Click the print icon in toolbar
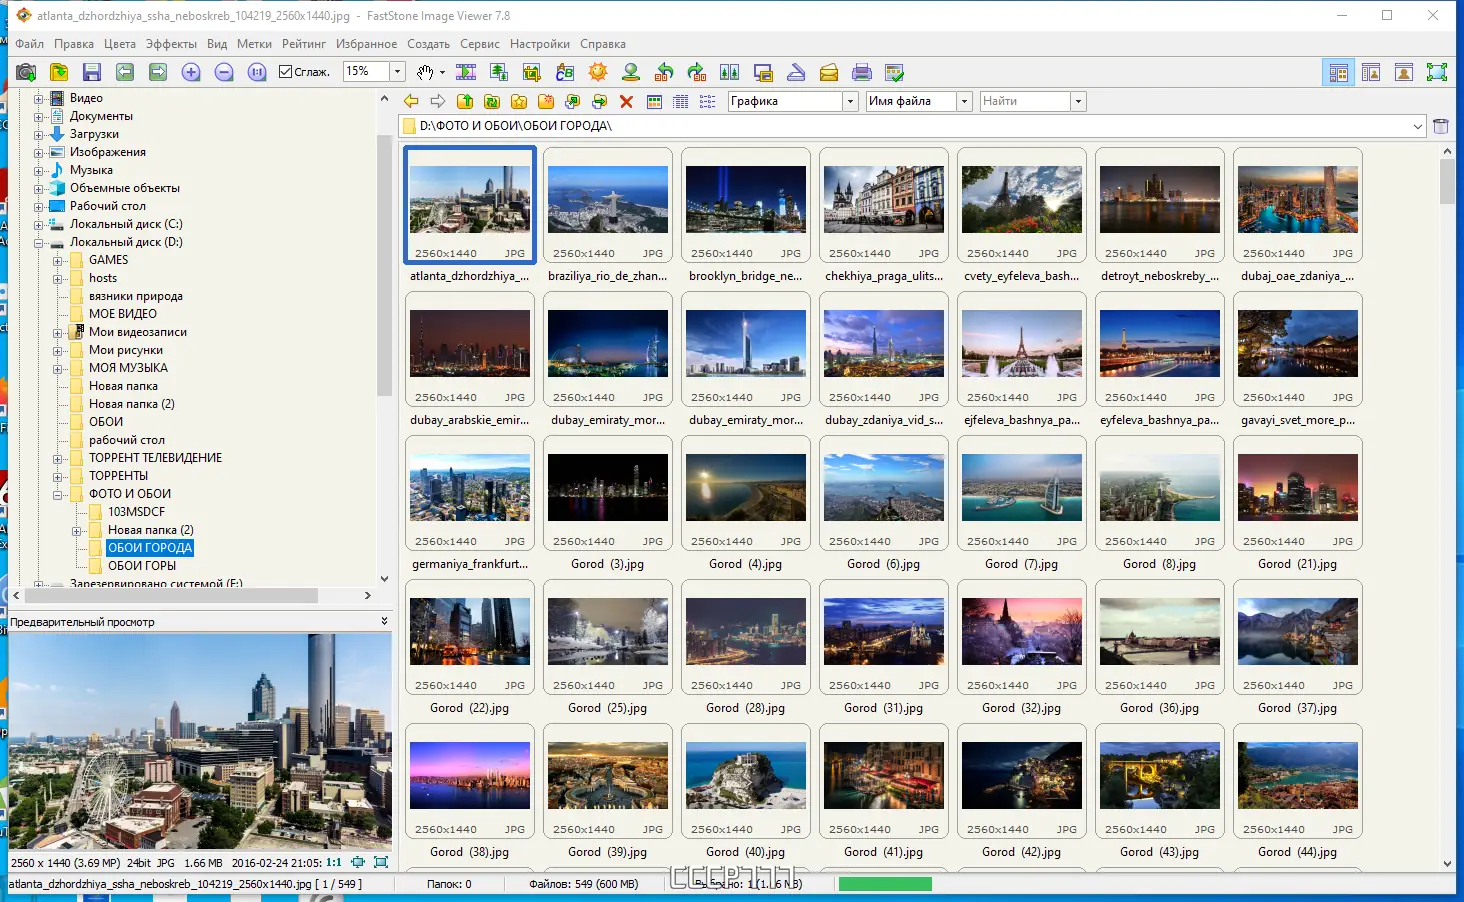Viewport: 1464px width, 902px height. click(862, 72)
